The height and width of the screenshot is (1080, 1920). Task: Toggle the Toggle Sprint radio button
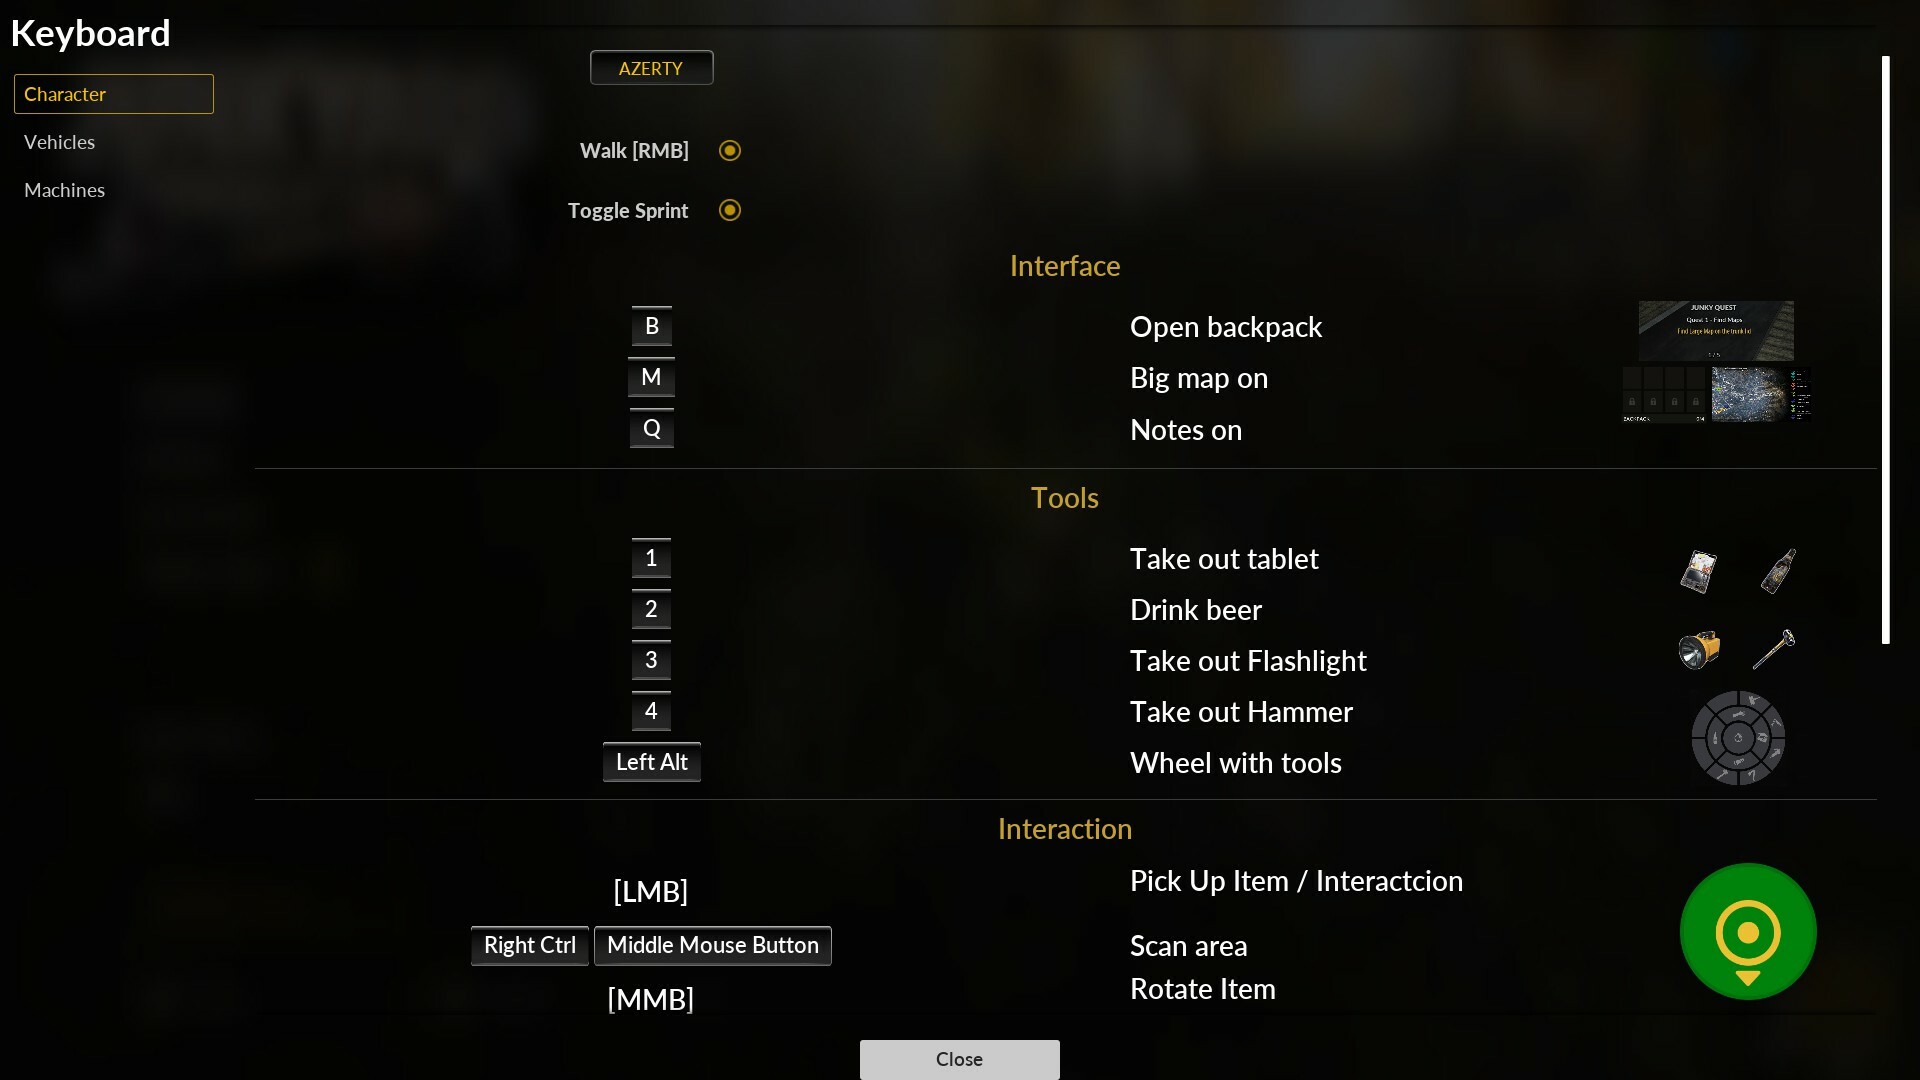tap(730, 210)
